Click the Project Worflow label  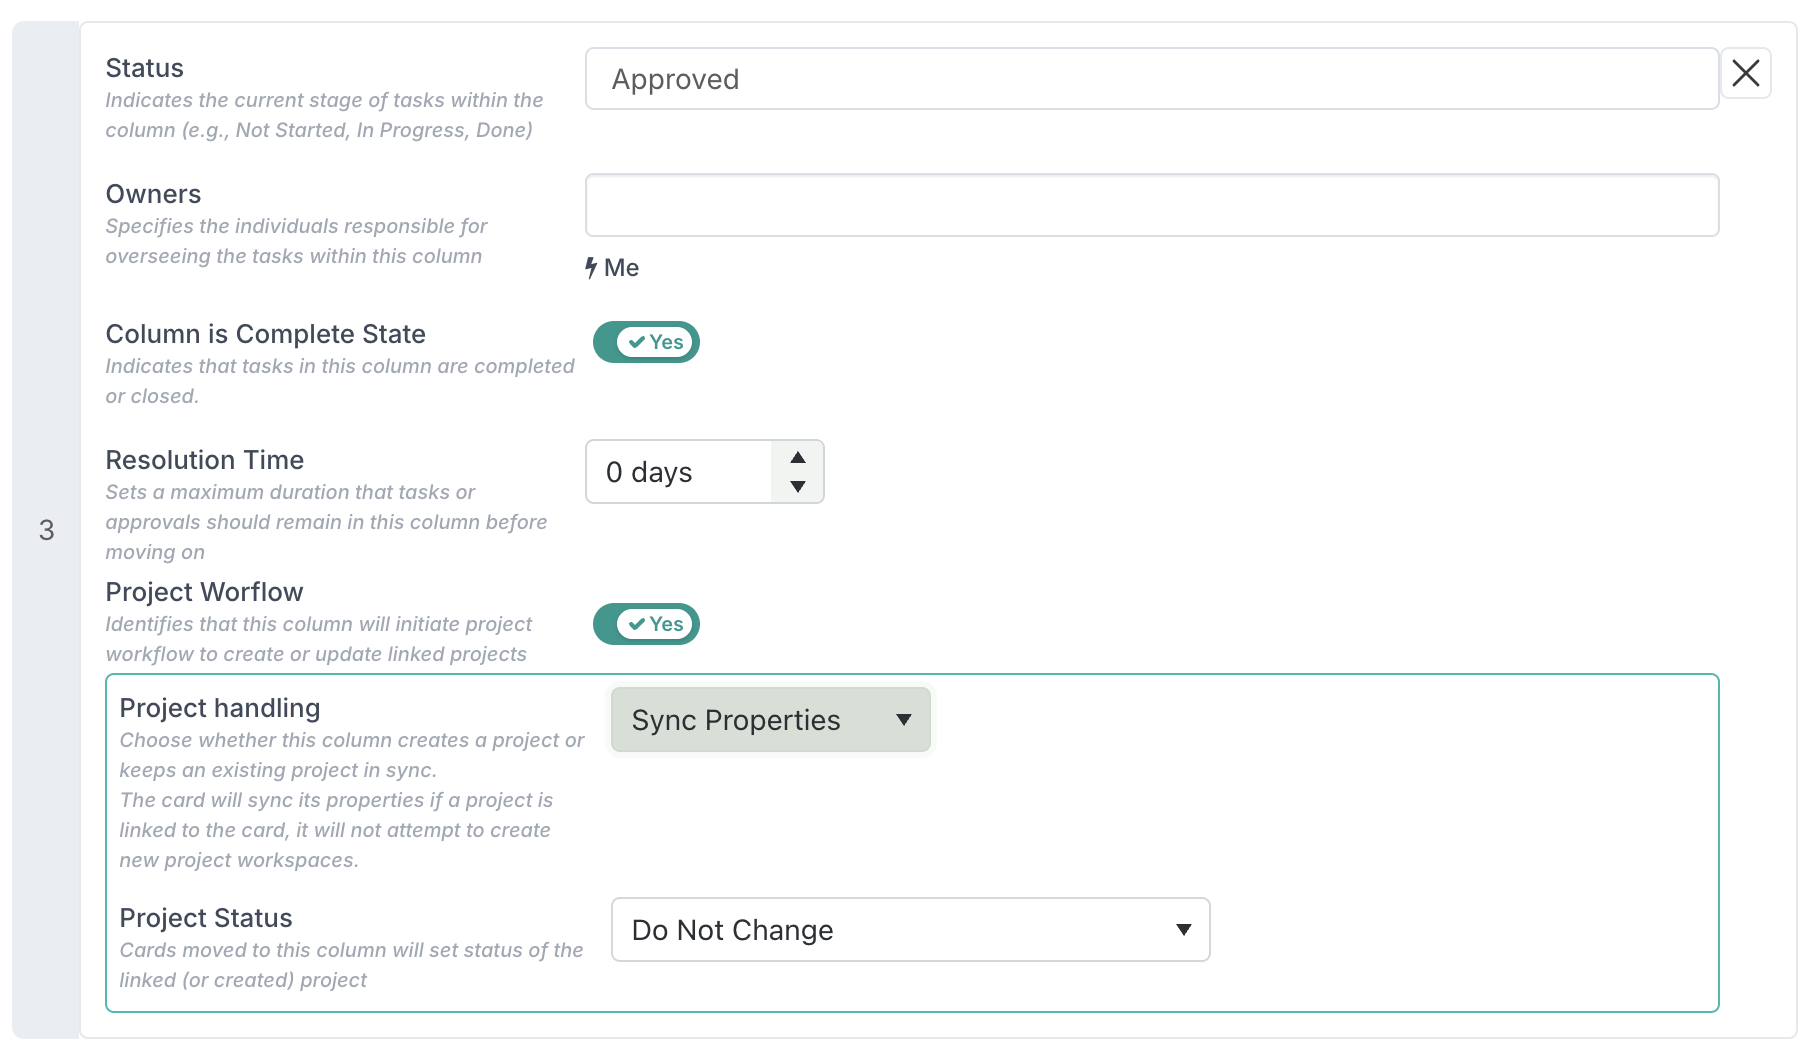point(205,592)
